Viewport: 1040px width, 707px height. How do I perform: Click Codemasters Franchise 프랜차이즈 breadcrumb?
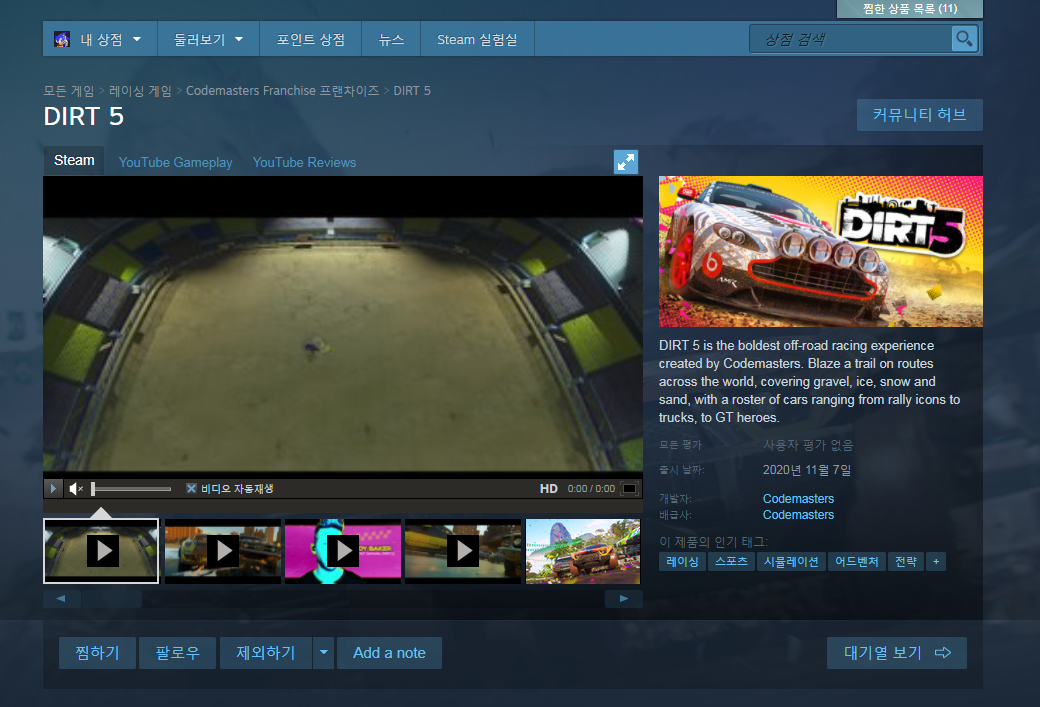(282, 90)
